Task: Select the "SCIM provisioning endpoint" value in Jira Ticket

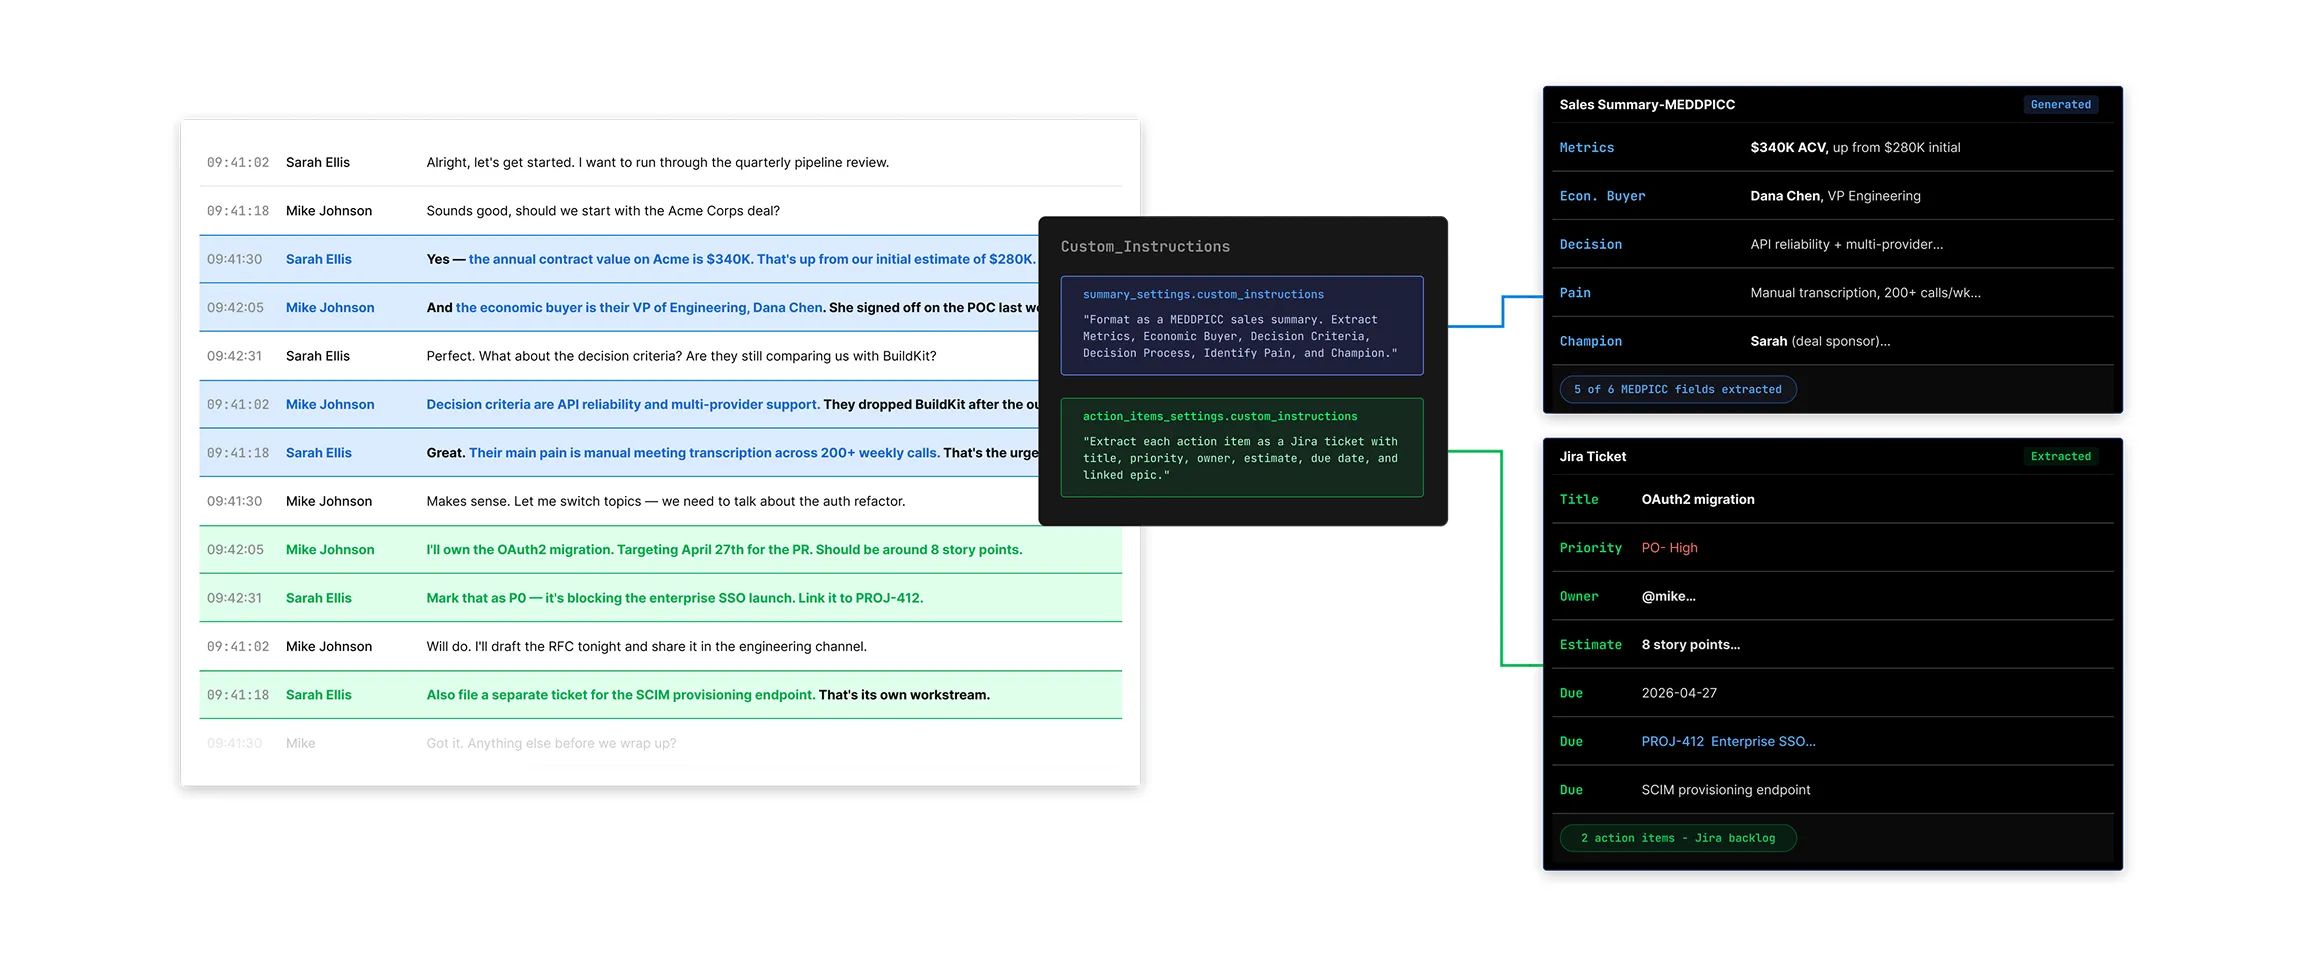Action: 1725,791
